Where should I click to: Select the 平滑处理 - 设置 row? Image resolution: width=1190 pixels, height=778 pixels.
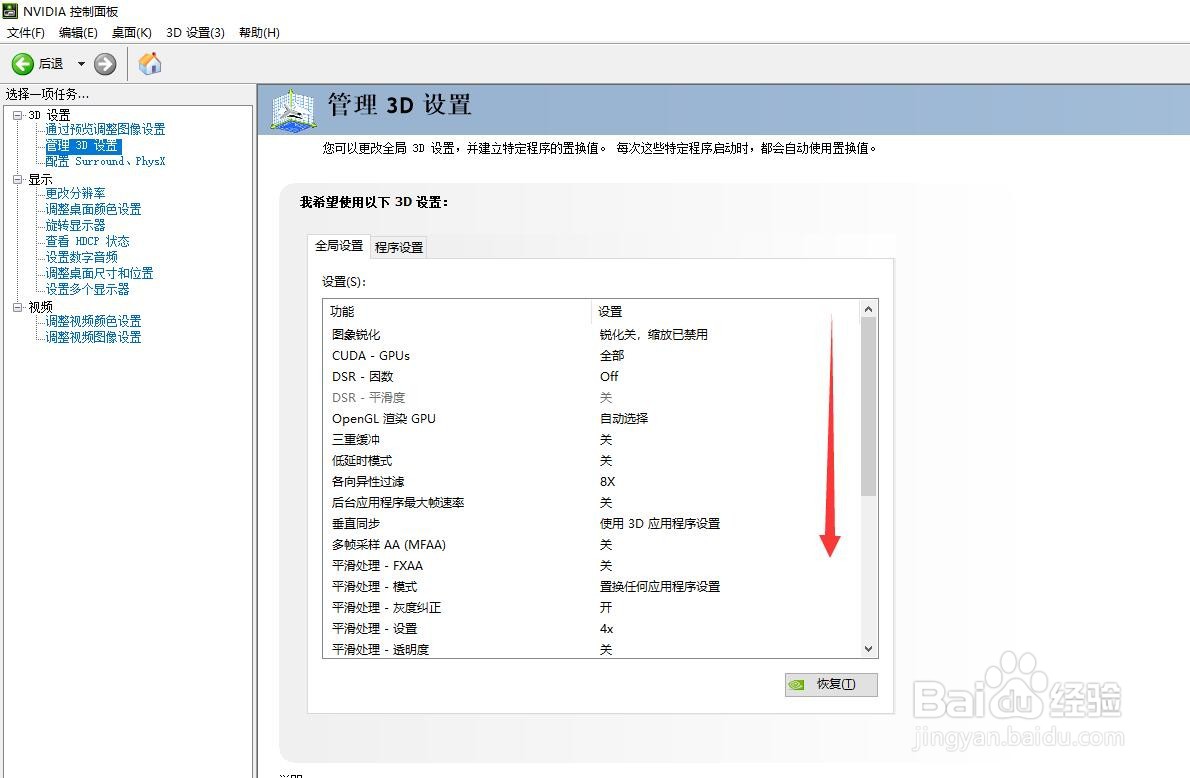(x=591, y=628)
